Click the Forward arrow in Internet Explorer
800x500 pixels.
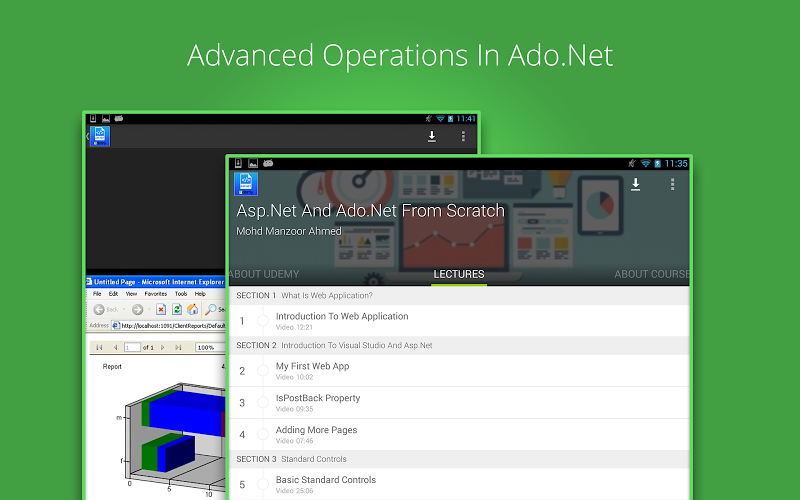click(137, 309)
